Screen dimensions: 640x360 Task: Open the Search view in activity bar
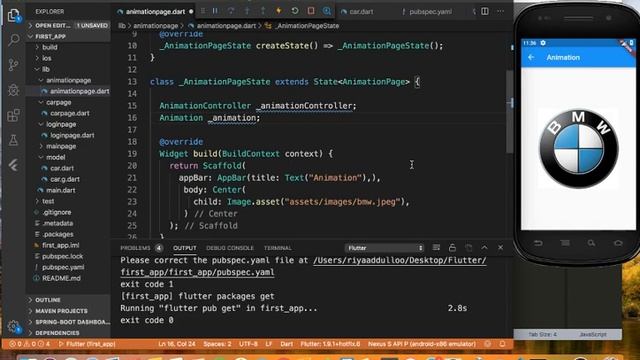(13, 40)
